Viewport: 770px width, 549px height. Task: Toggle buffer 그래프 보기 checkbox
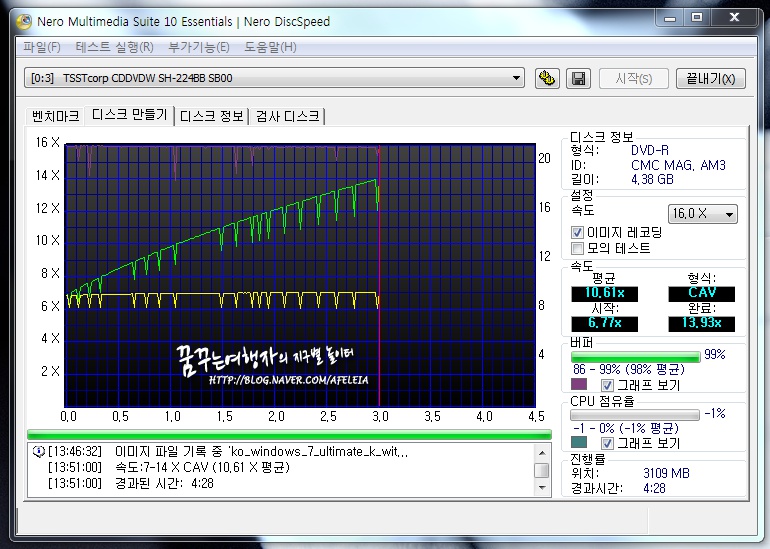click(607, 385)
